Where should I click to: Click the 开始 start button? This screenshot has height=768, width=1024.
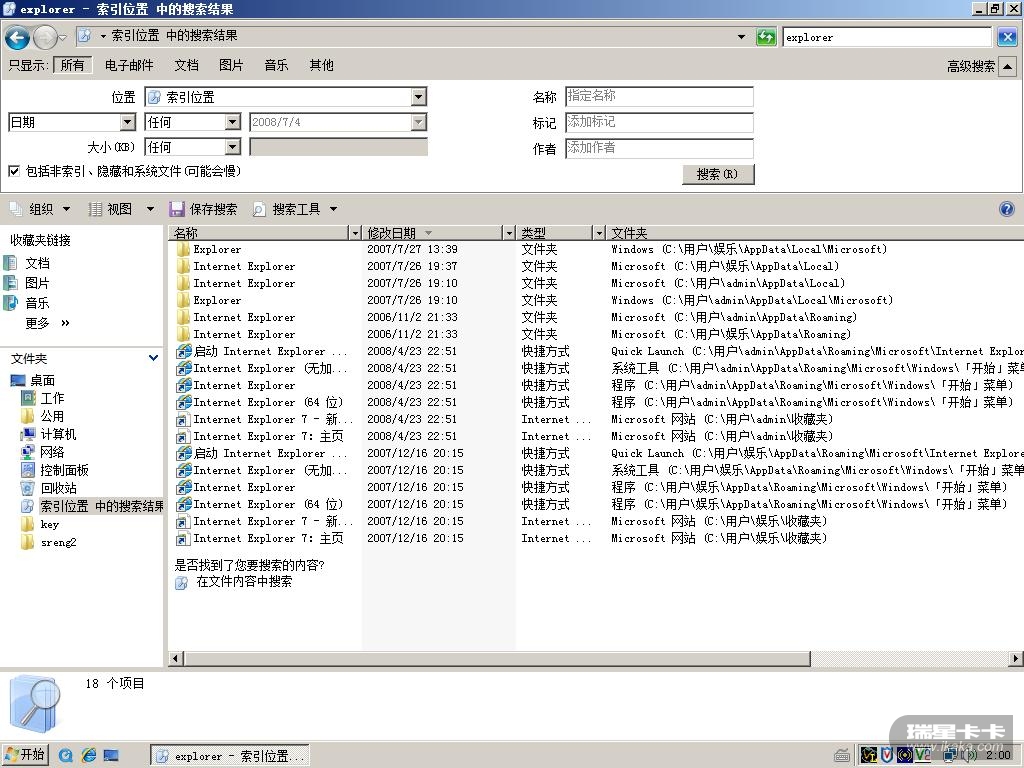pyautogui.click(x=25, y=755)
